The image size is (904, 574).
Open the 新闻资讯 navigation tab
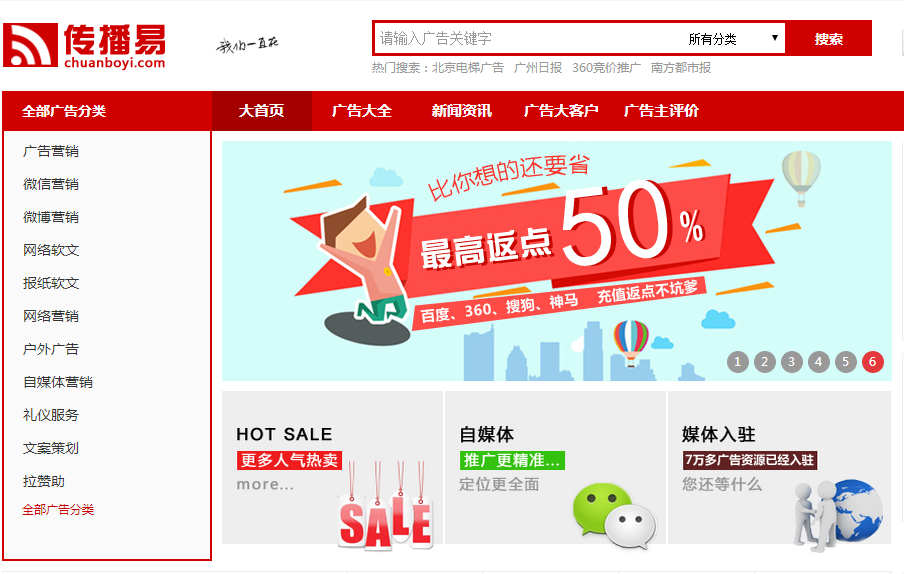(461, 111)
